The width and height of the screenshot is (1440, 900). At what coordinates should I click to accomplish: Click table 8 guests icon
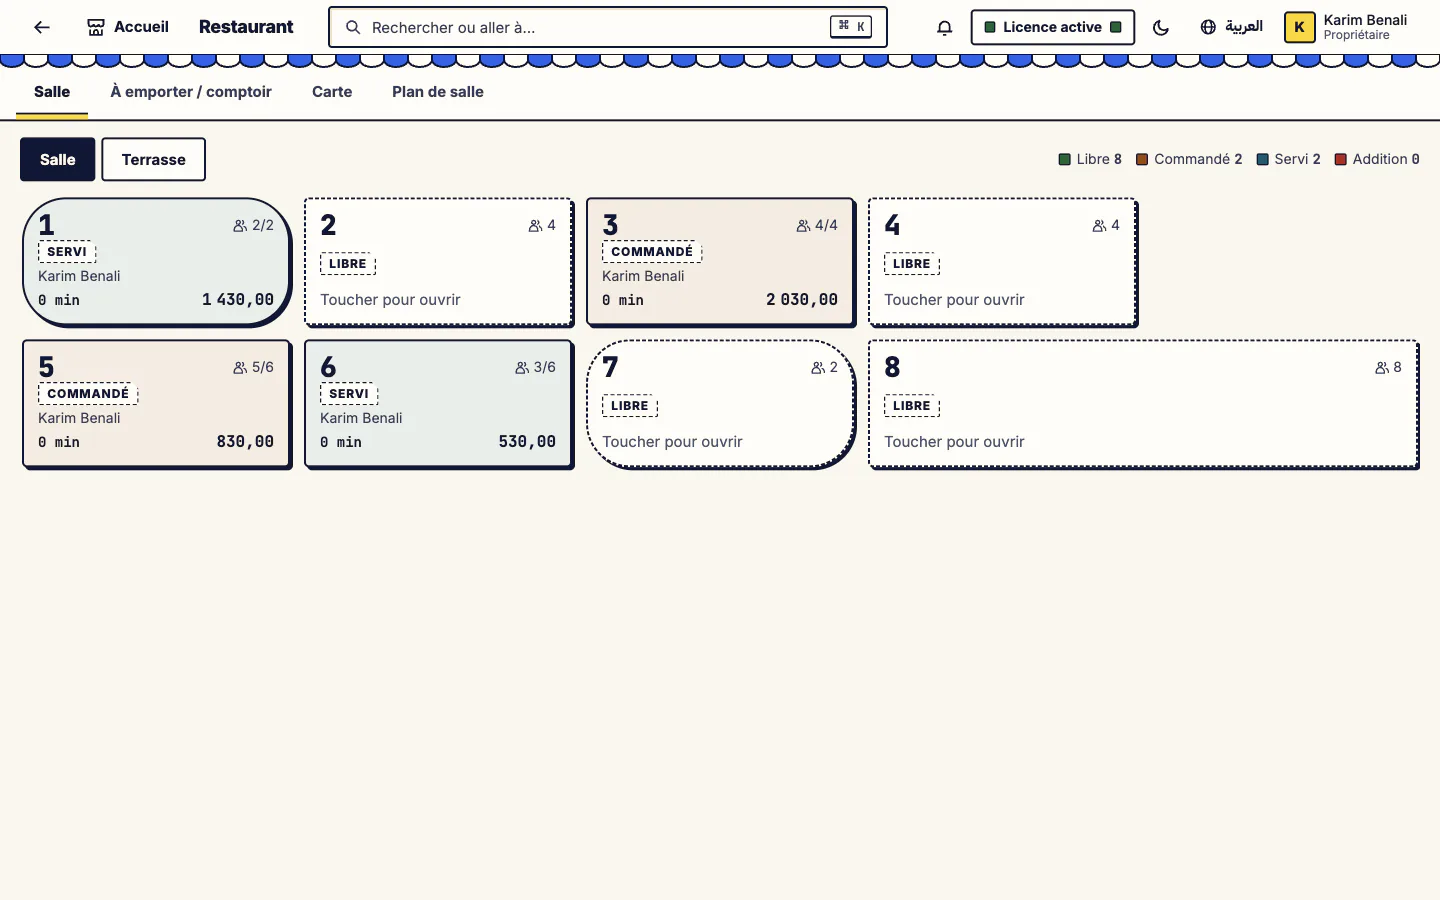coord(1382,368)
